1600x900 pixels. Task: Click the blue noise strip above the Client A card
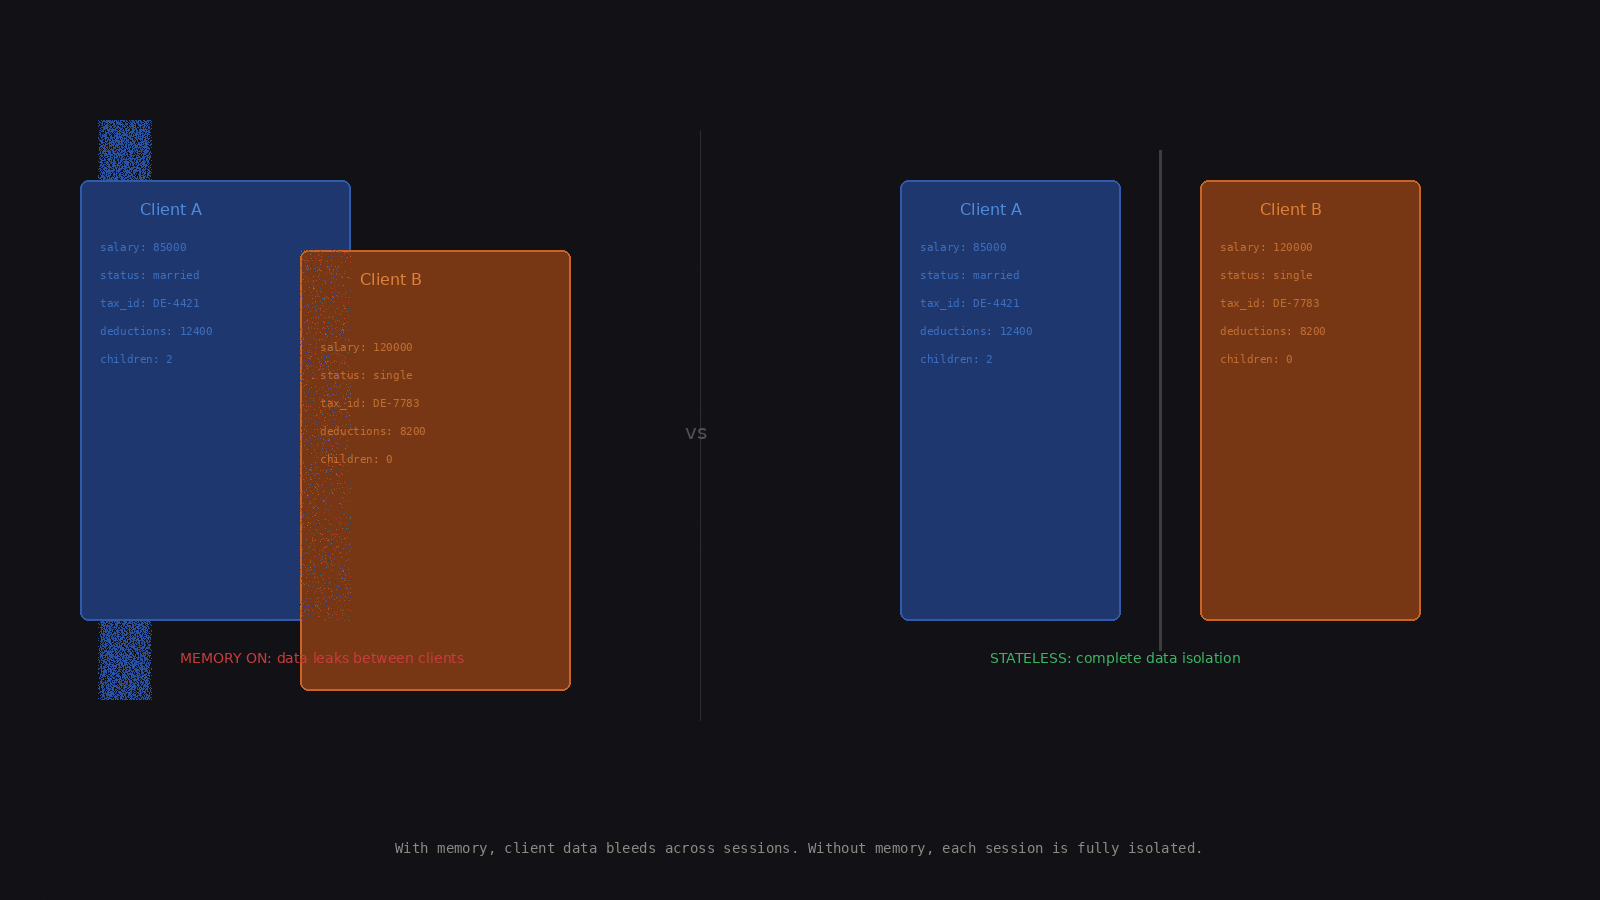[125, 150]
